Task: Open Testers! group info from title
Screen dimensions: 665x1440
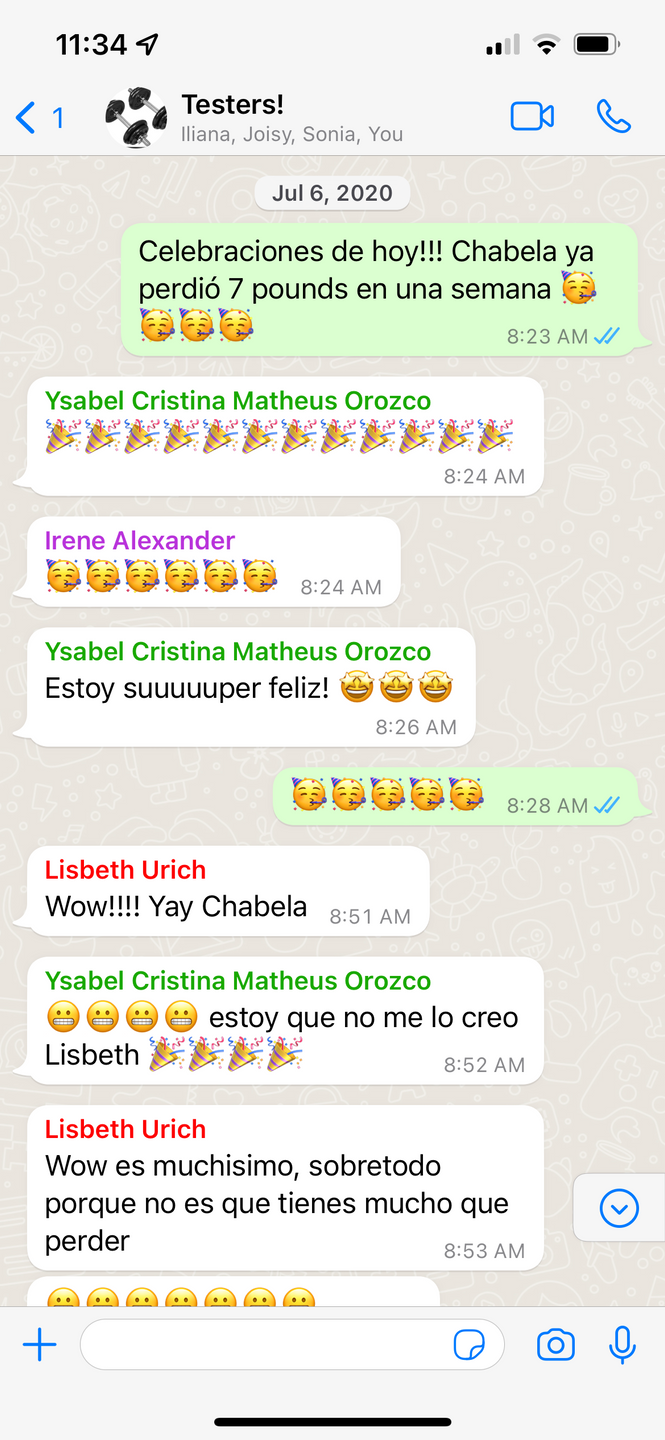Action: tap(232, 104)
